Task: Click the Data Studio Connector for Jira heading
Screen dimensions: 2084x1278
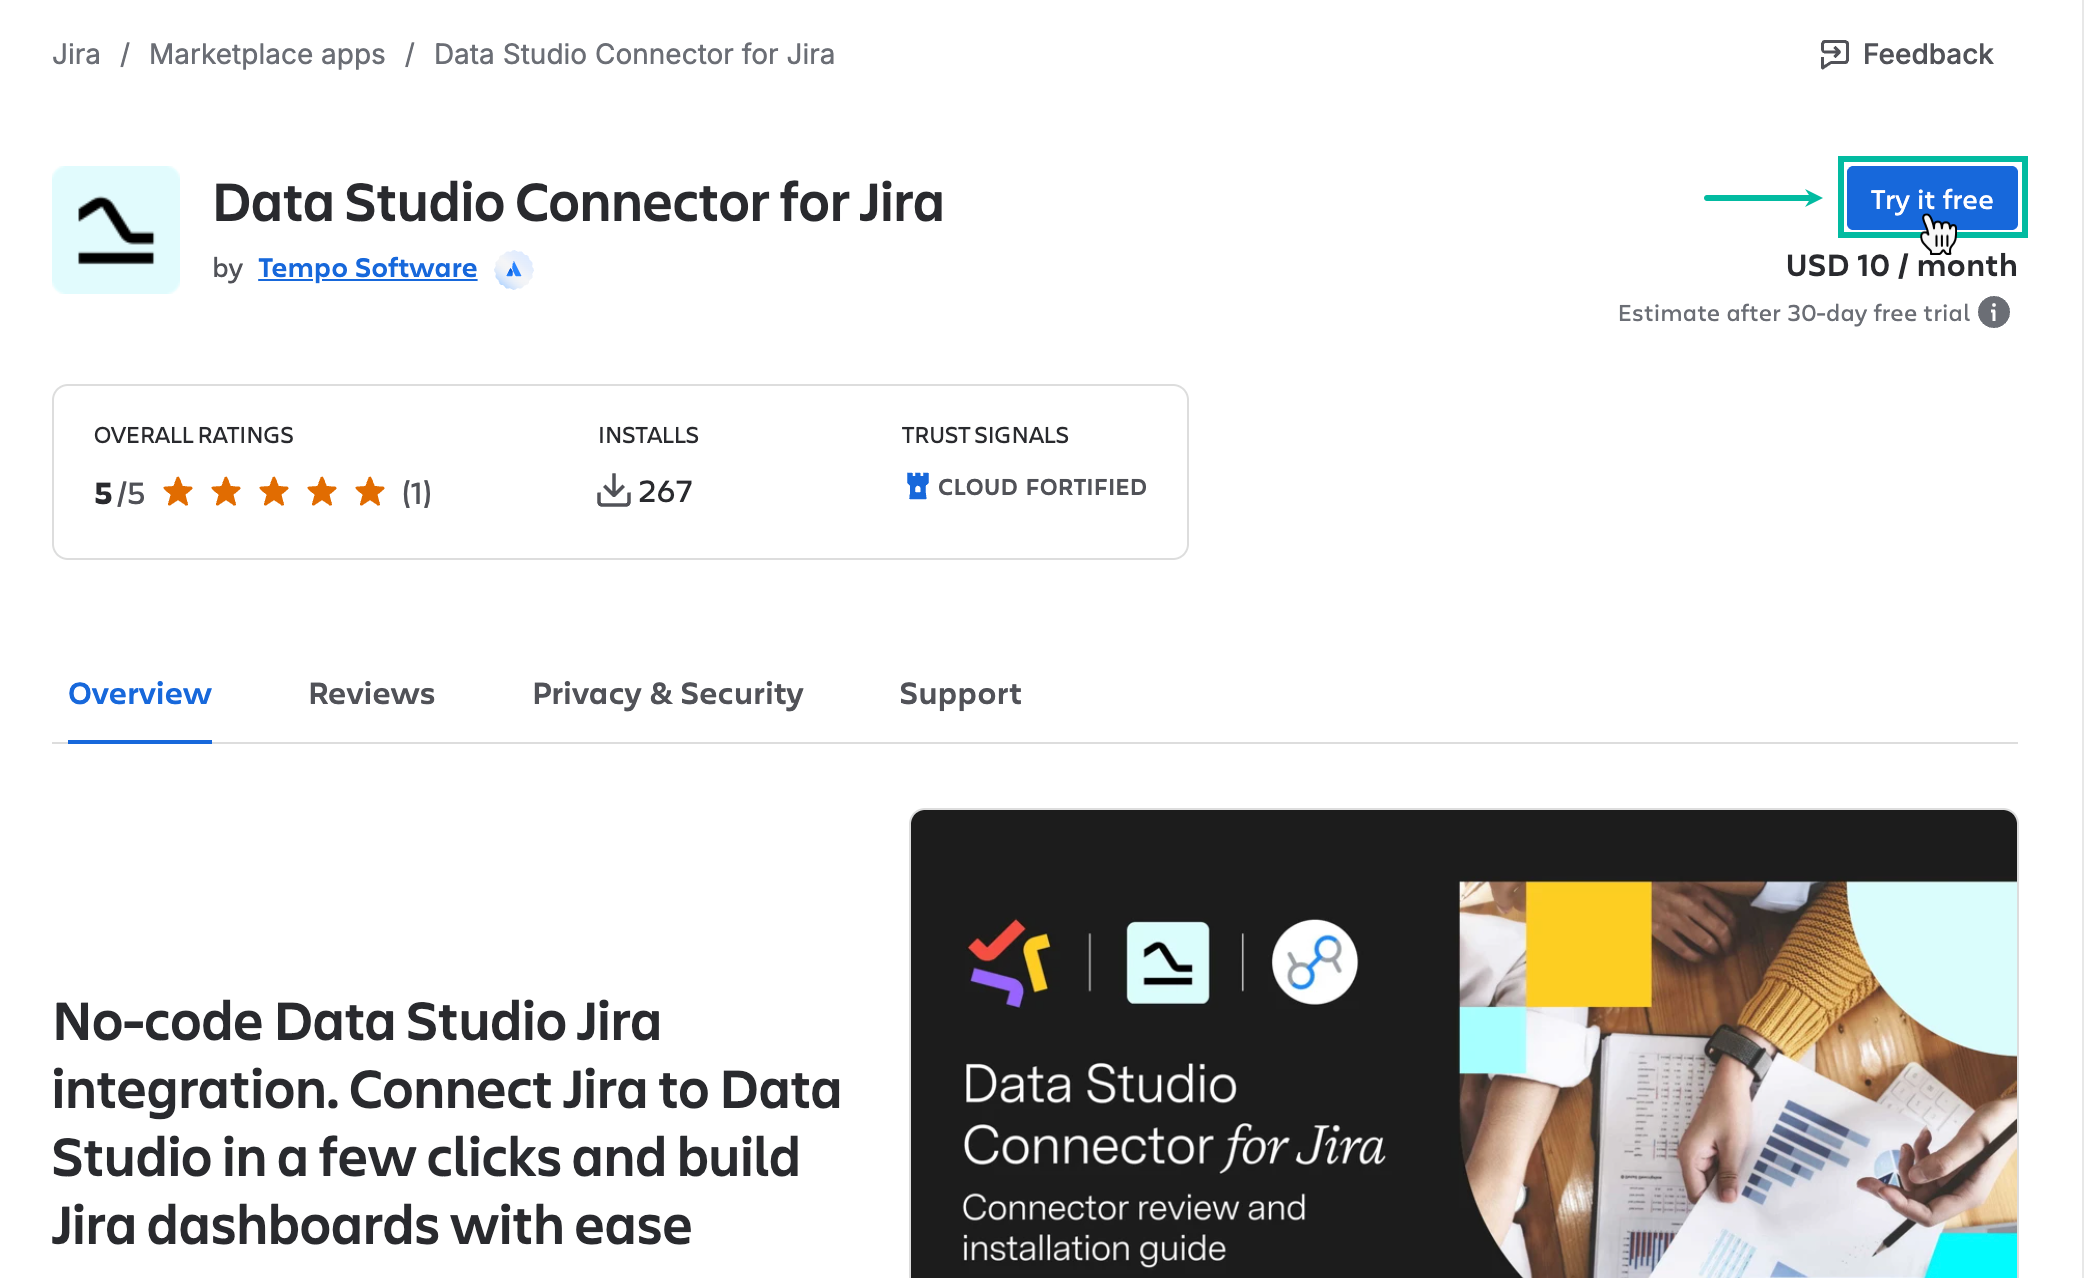Action: coord(578,203)
